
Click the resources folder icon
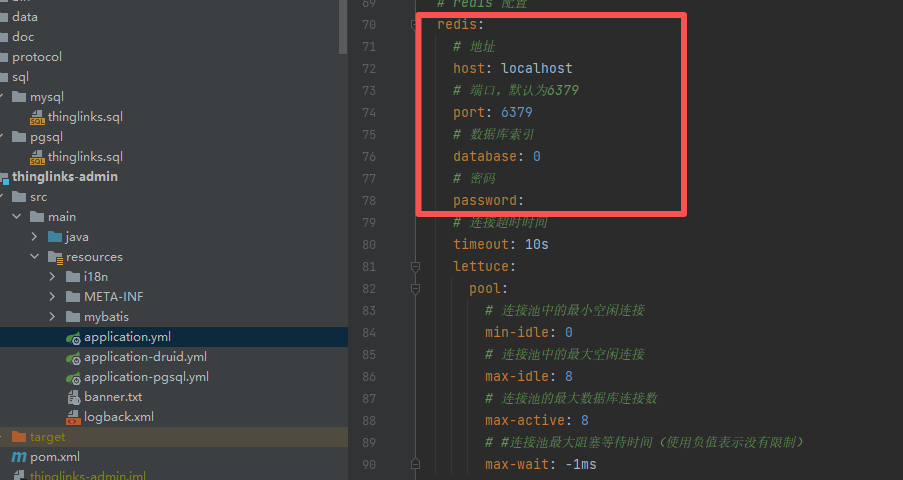(x=56, y=257)
